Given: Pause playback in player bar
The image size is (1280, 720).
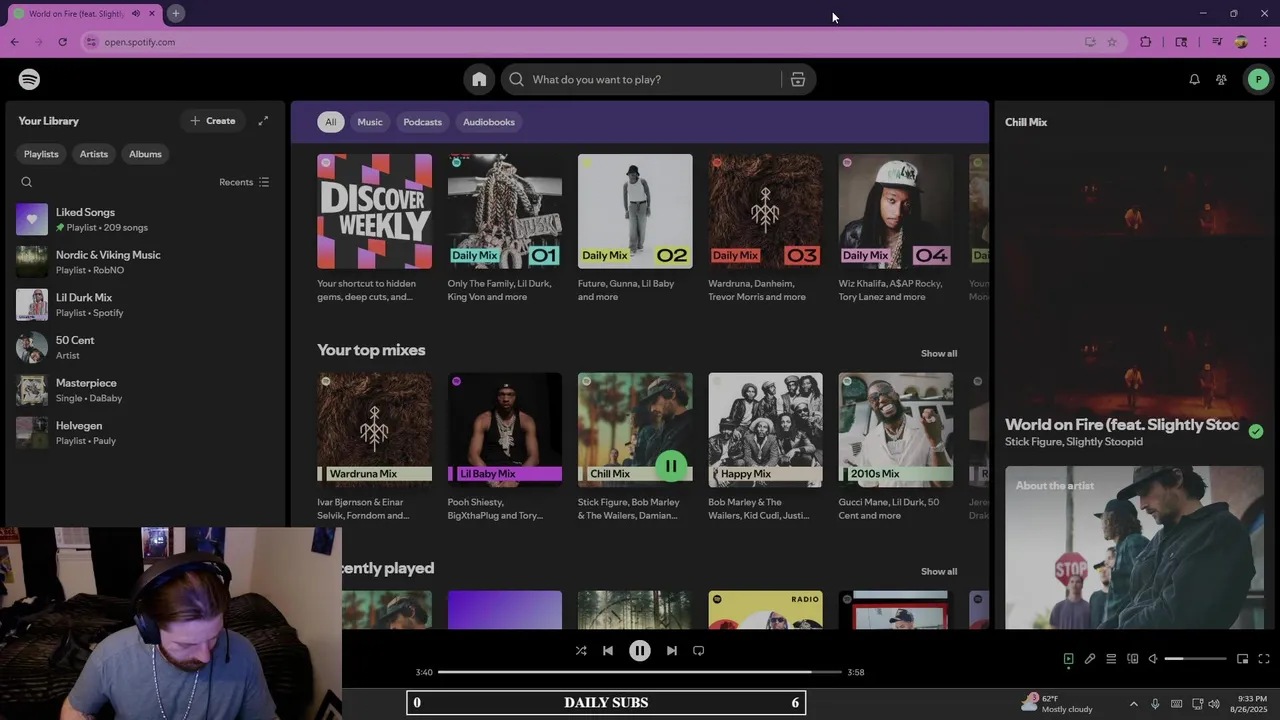Looking at the screenshot, I should tap(640, 650).
